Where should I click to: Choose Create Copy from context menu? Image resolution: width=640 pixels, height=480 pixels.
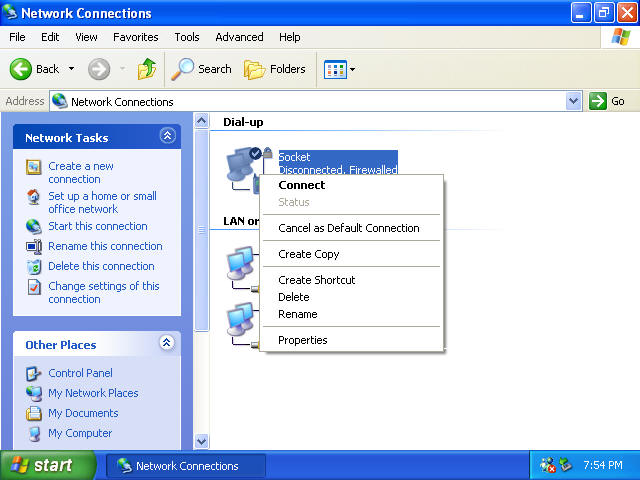(352, 254)
